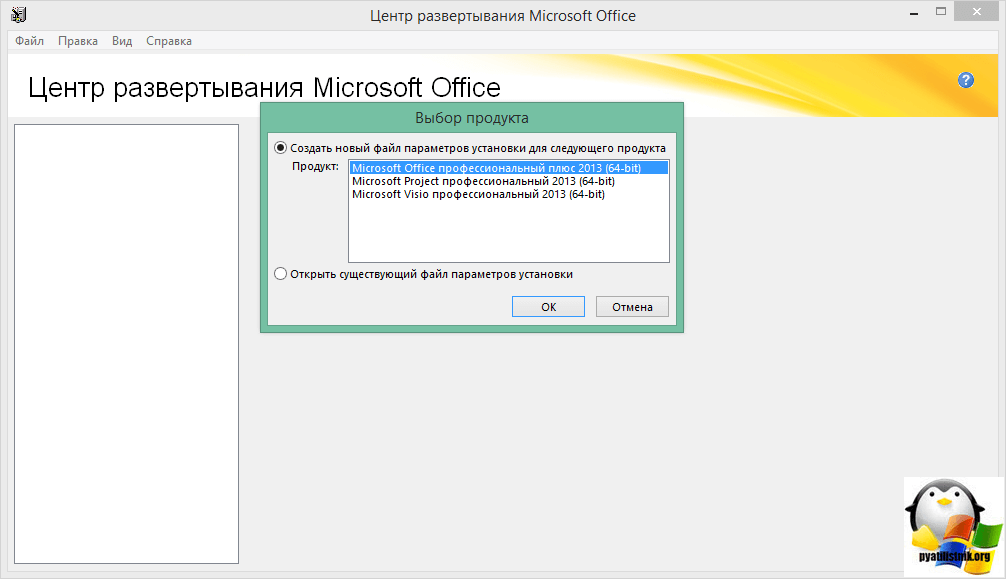
Task: Open the Правка menu
Action: pos(78,41)
